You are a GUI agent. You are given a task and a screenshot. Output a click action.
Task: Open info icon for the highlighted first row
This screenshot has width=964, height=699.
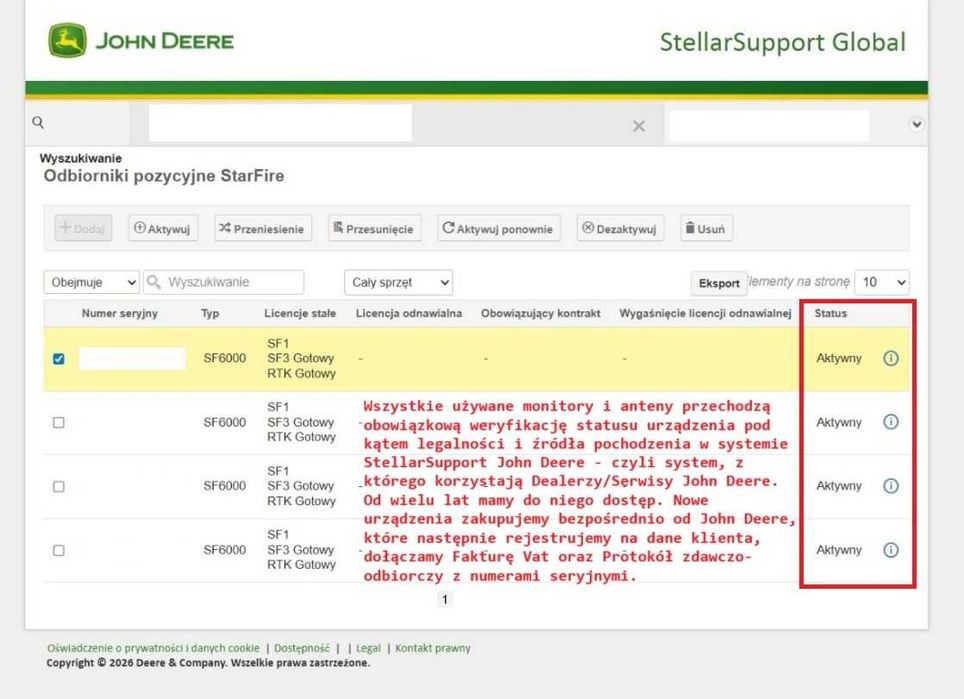891,358
